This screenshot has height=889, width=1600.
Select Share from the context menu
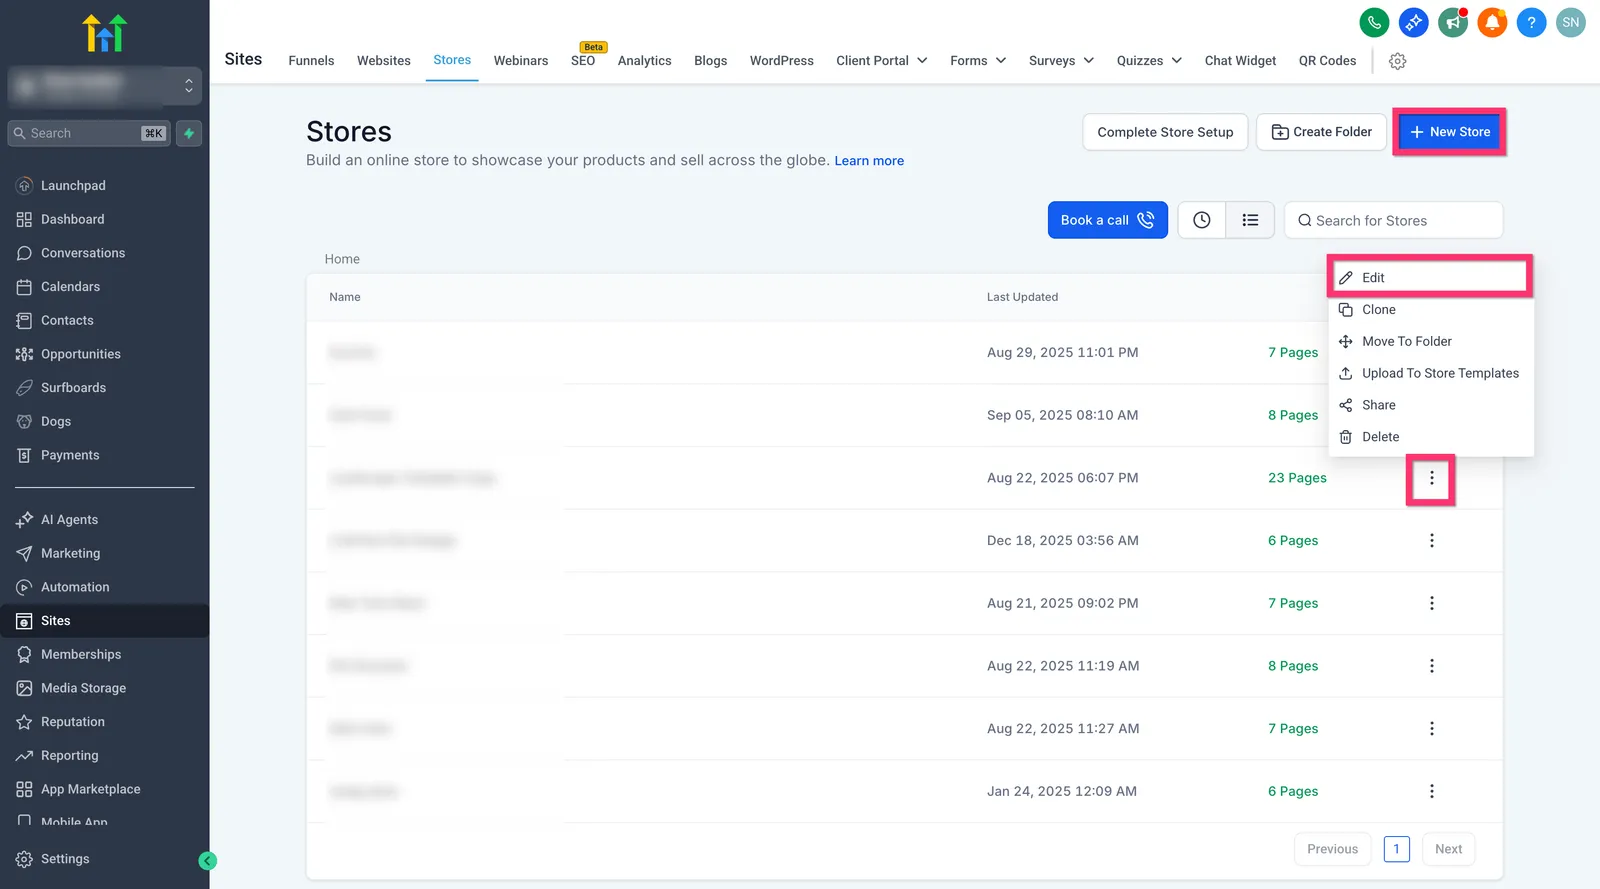[1430, 405]
